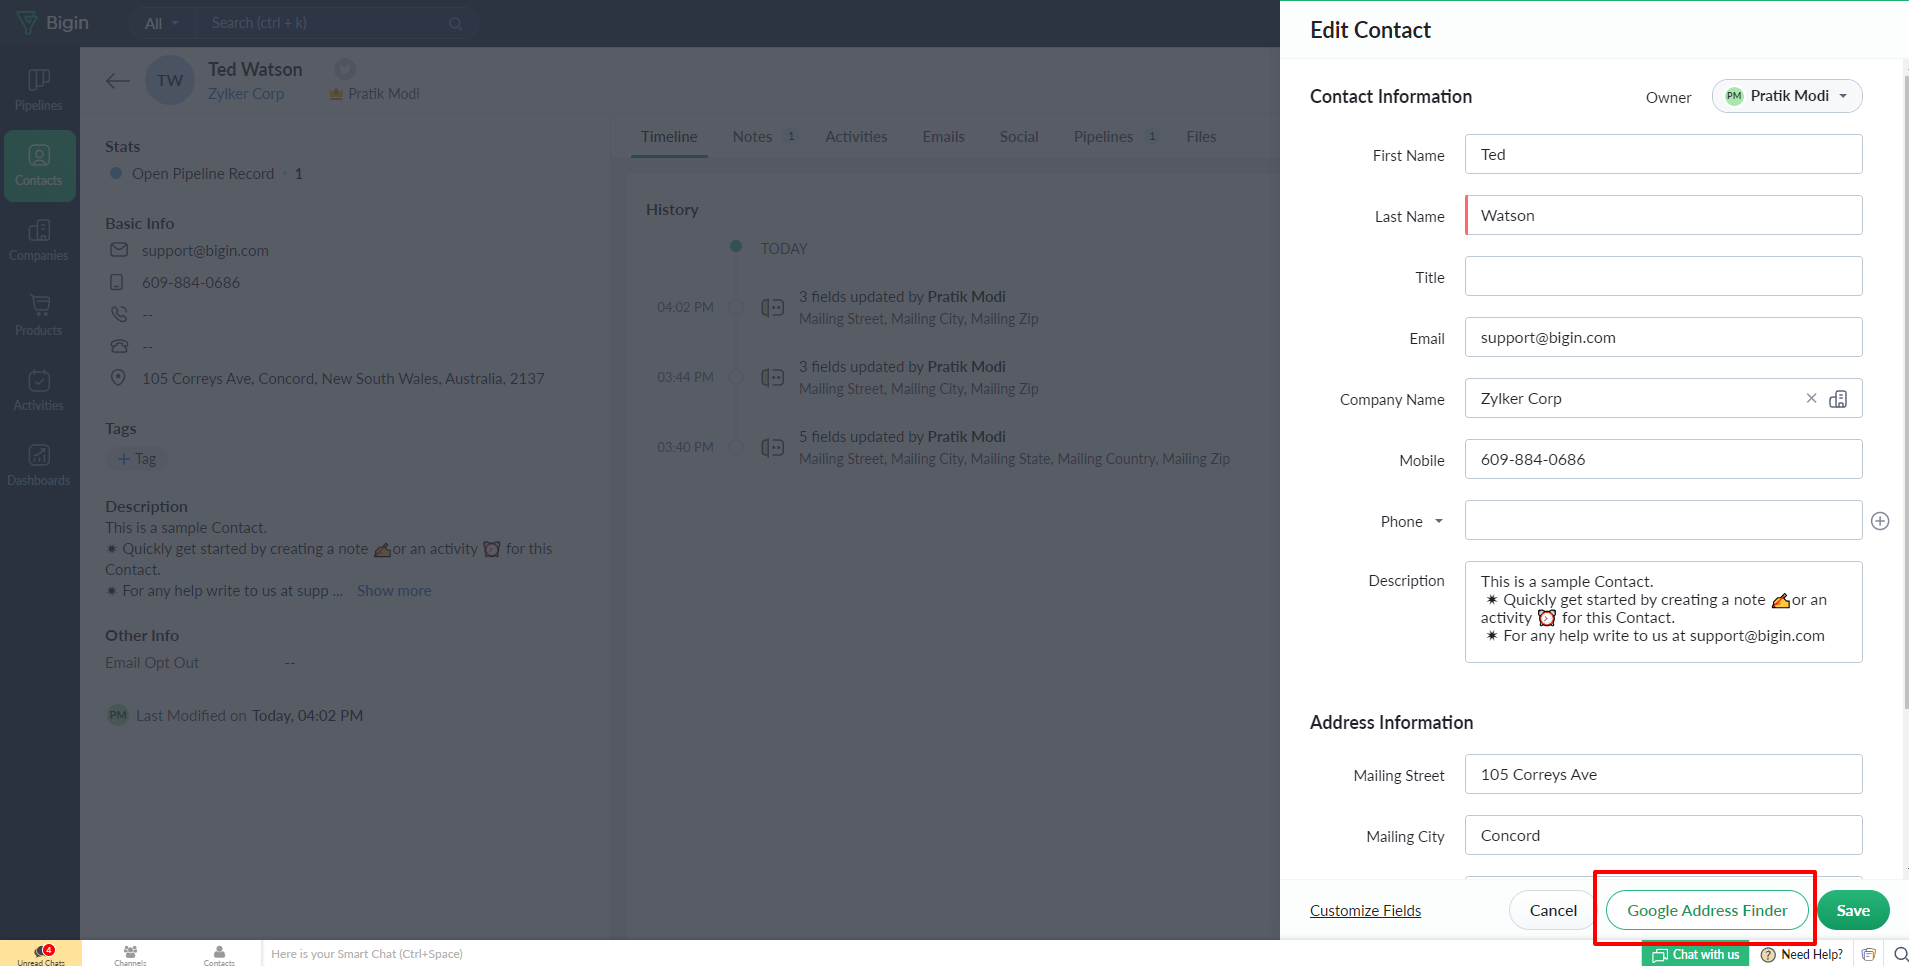Open the Social tab
This screenshot has width=1909, height=966.
pos(1019,137)
